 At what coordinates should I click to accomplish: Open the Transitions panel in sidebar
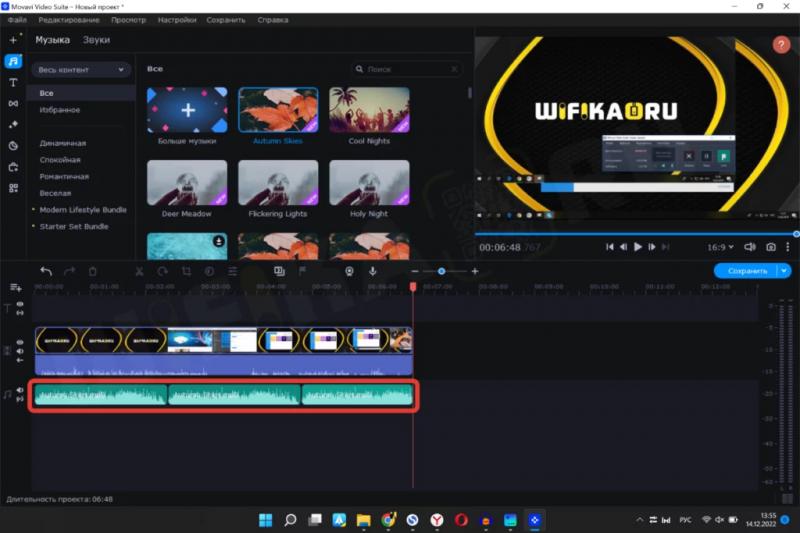point(14,103)
